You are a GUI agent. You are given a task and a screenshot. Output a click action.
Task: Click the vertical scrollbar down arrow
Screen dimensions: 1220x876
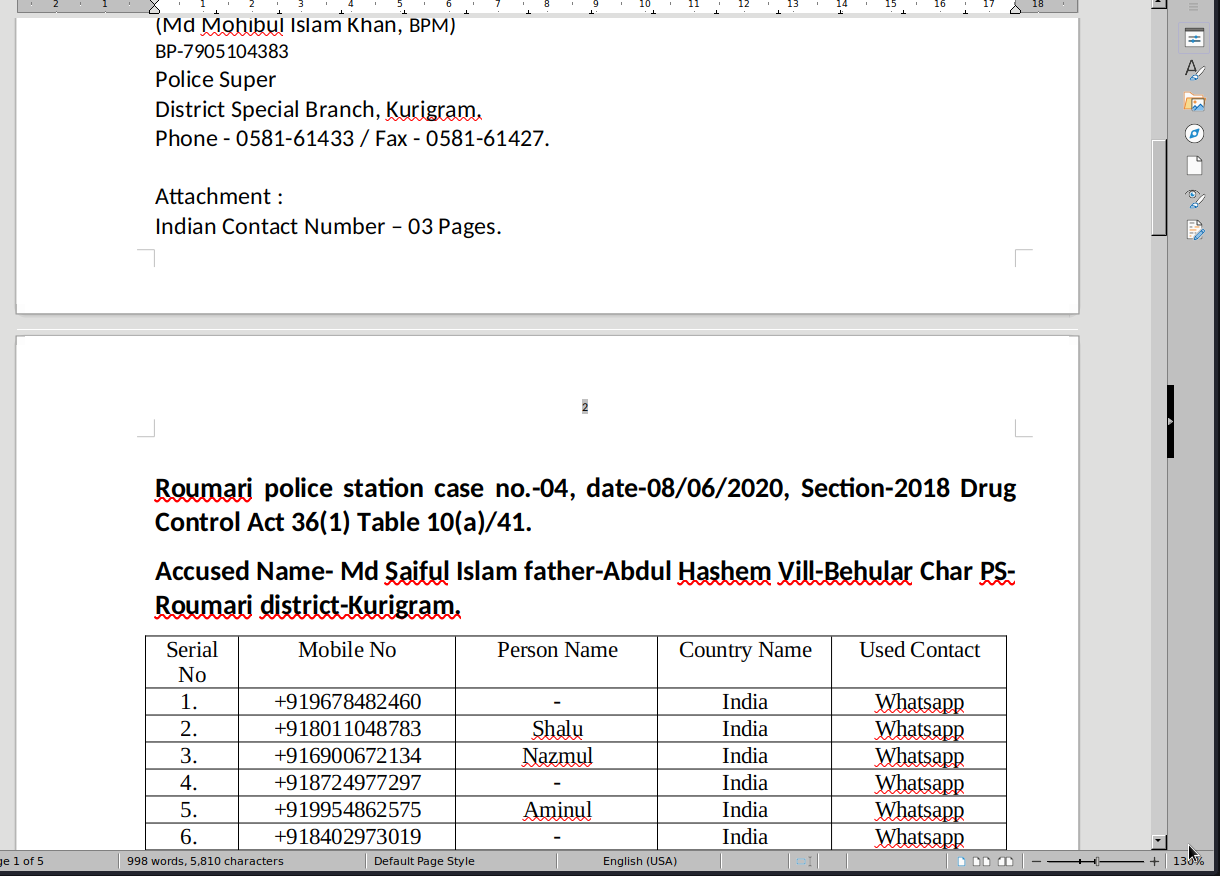(1159, 842)
